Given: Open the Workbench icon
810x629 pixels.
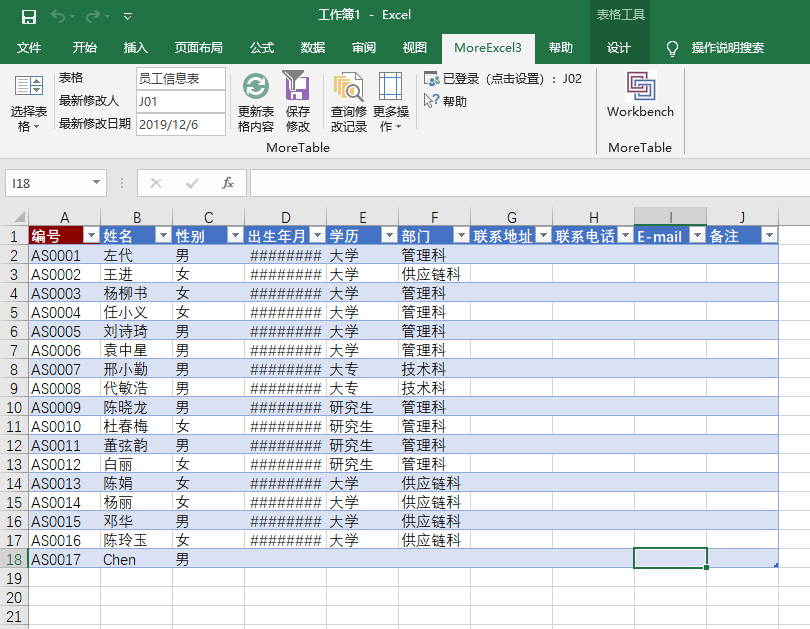Looking at the screenshot, I should [640, 86].
